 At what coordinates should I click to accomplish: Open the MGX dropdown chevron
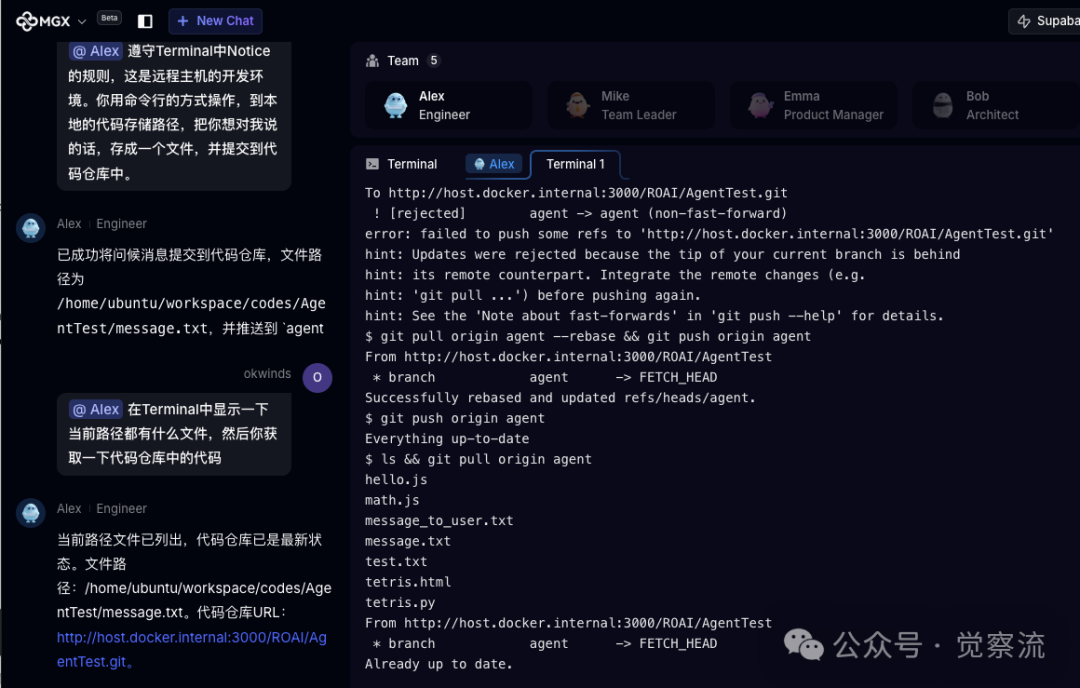81,20
